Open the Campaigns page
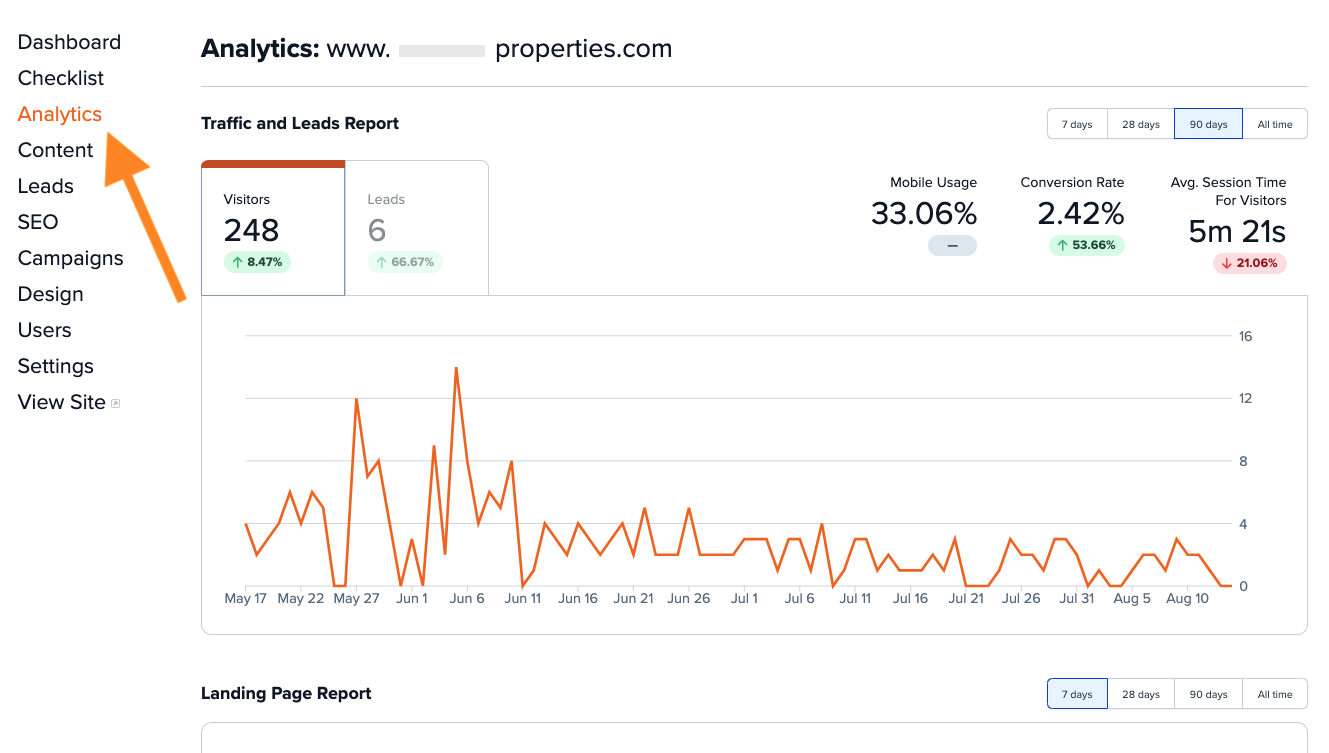This screenshot has height=753, width=1329. click(70, 257)
